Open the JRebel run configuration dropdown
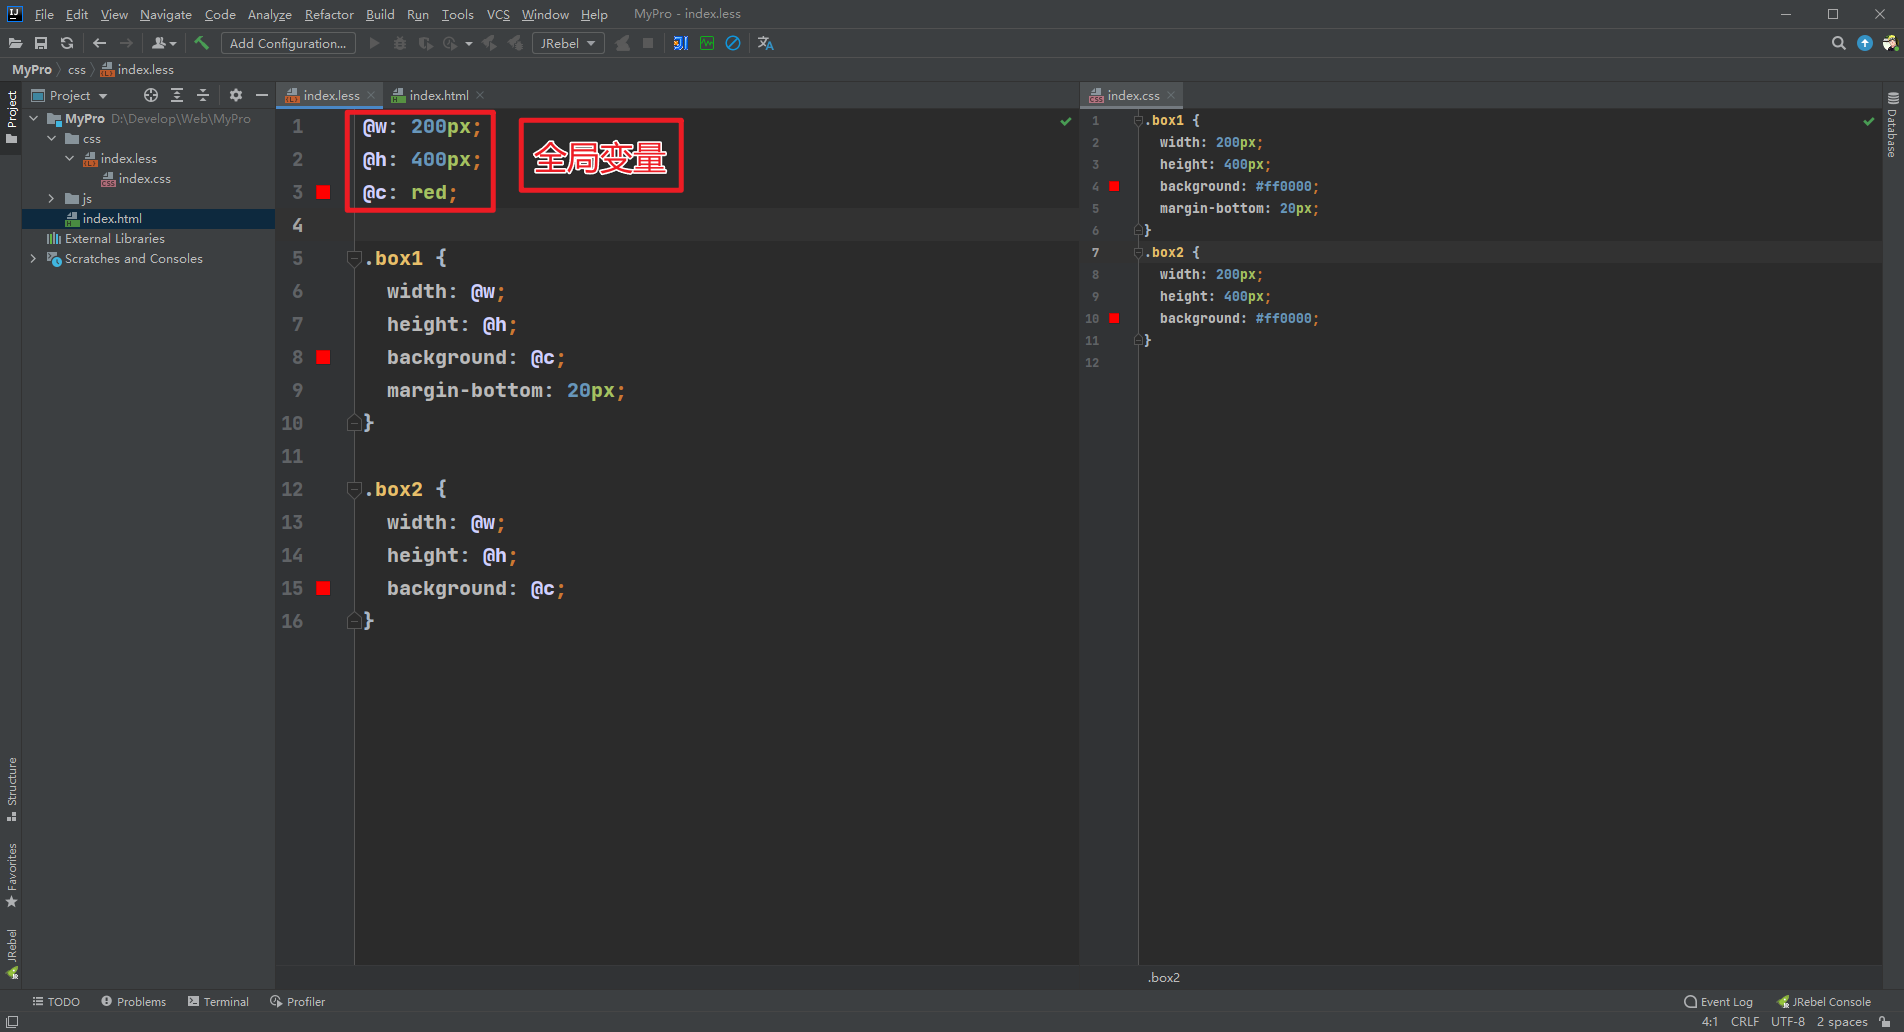Viewport: 1904px width, 1032px height. (x=568, y=43)
